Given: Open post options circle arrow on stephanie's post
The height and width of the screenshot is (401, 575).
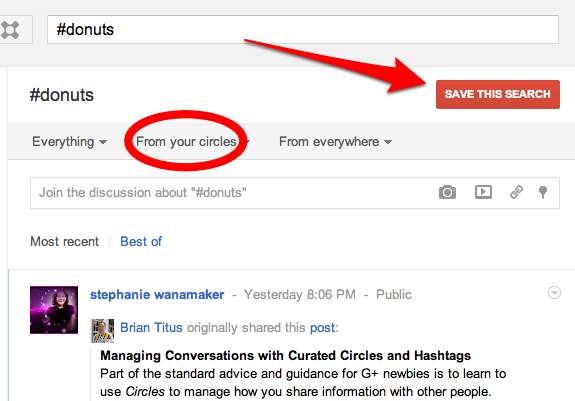Looking at the screenshot, I should tap(554, 293).
